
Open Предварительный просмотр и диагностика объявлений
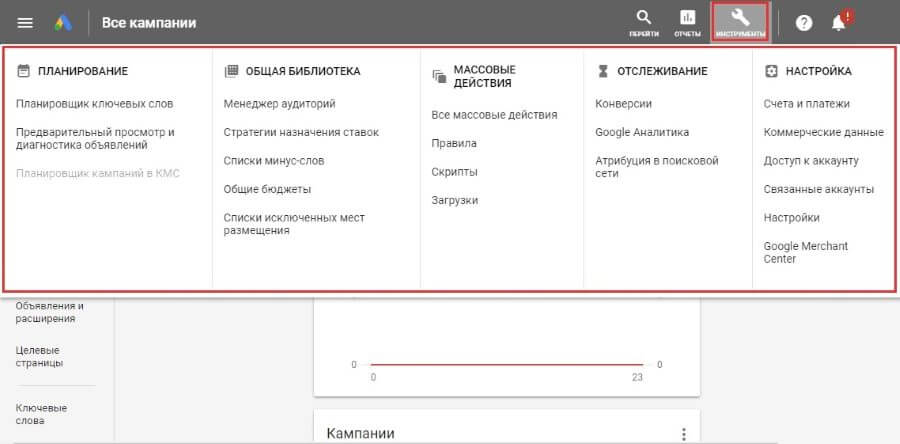(95, 139)
